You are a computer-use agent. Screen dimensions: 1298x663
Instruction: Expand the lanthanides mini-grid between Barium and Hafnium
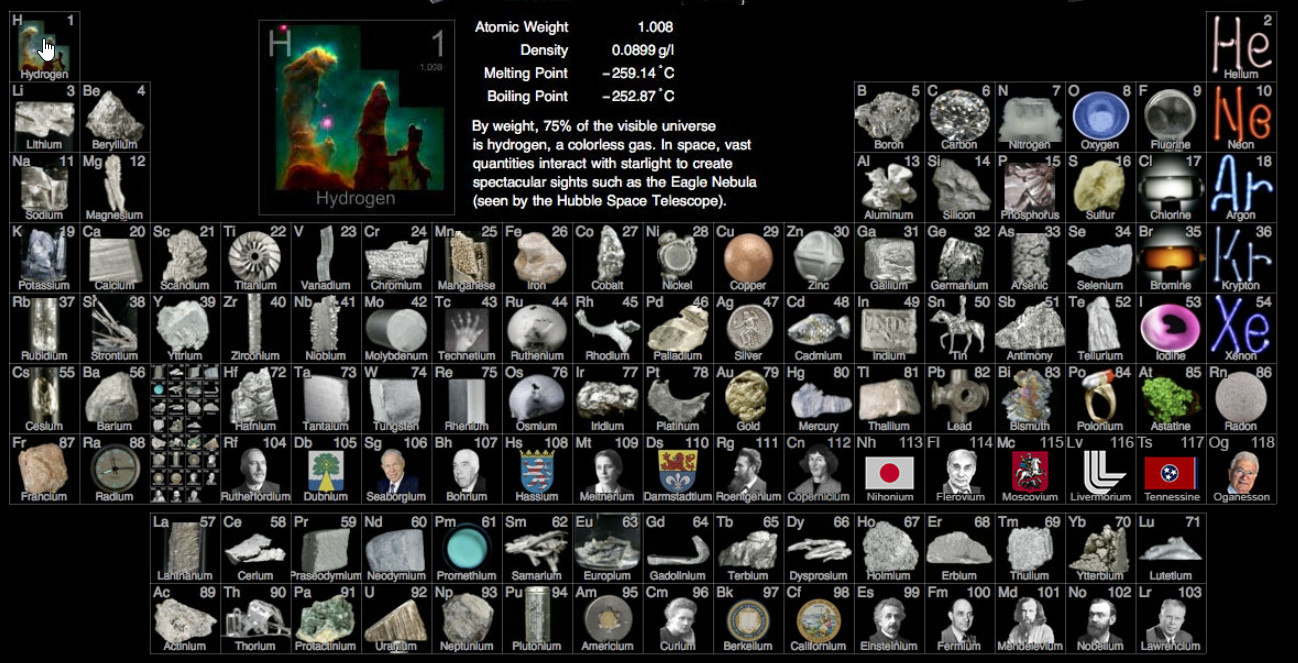pyautogui.click(x=184, y=398)
